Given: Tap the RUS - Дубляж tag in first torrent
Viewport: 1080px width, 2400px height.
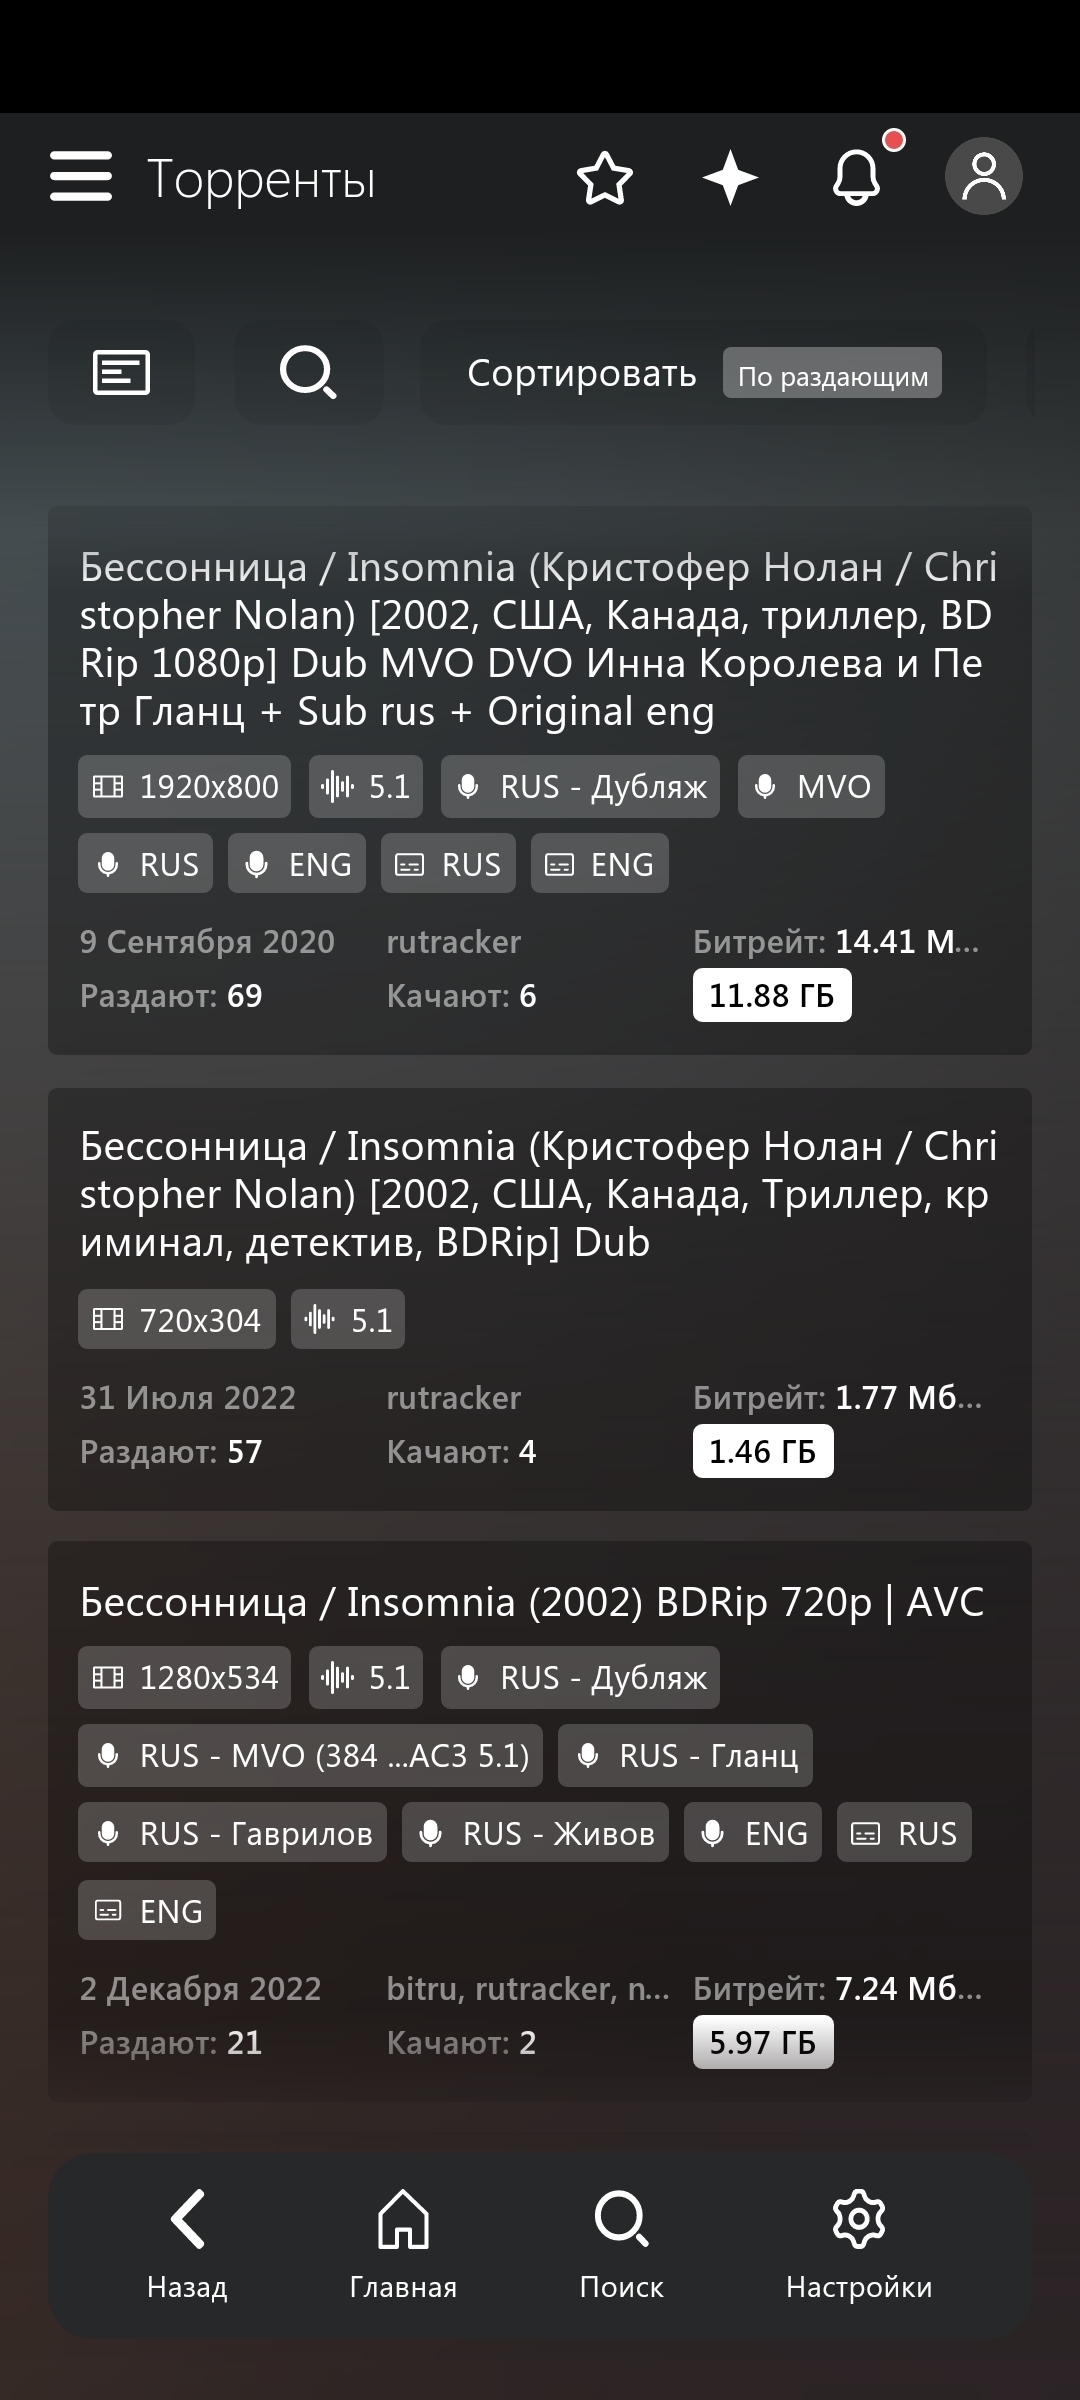Looking at the screenshot, I should (580, 787).
